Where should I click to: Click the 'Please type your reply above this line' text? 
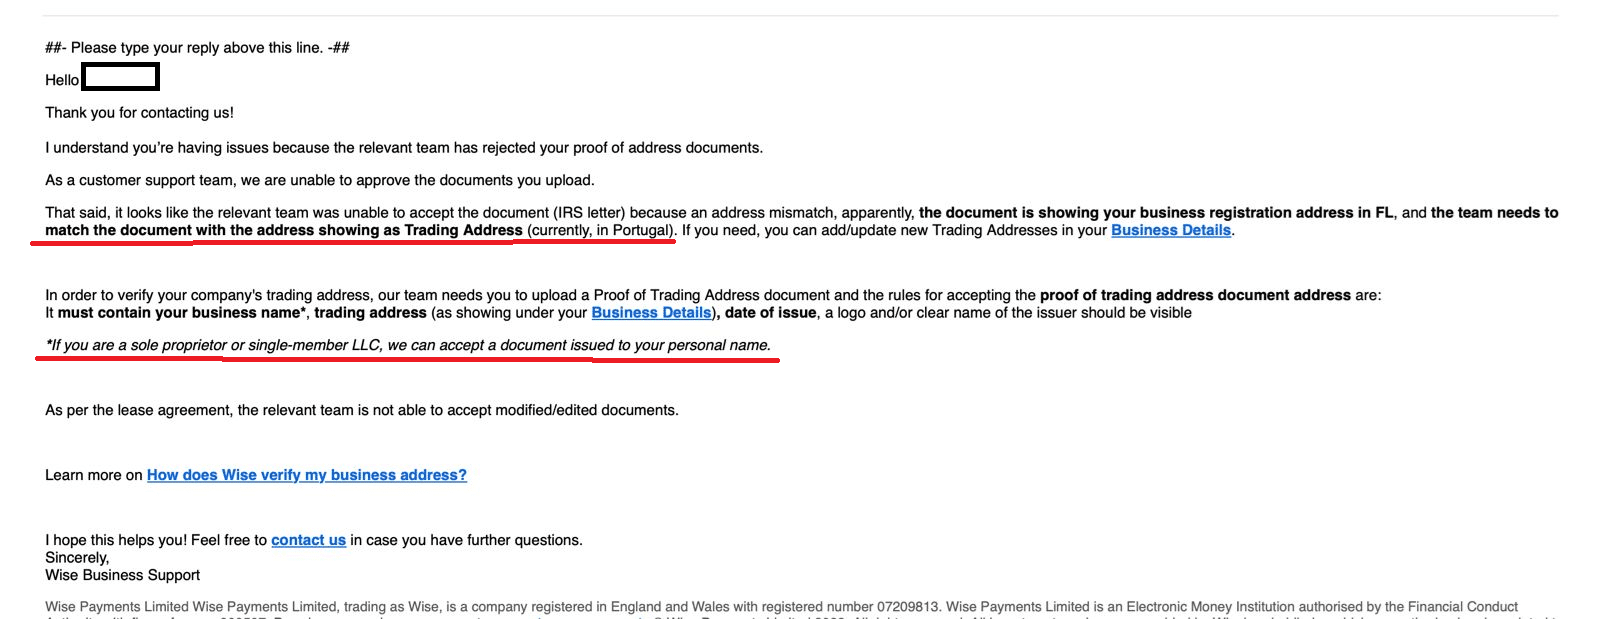tap(197, 47)
